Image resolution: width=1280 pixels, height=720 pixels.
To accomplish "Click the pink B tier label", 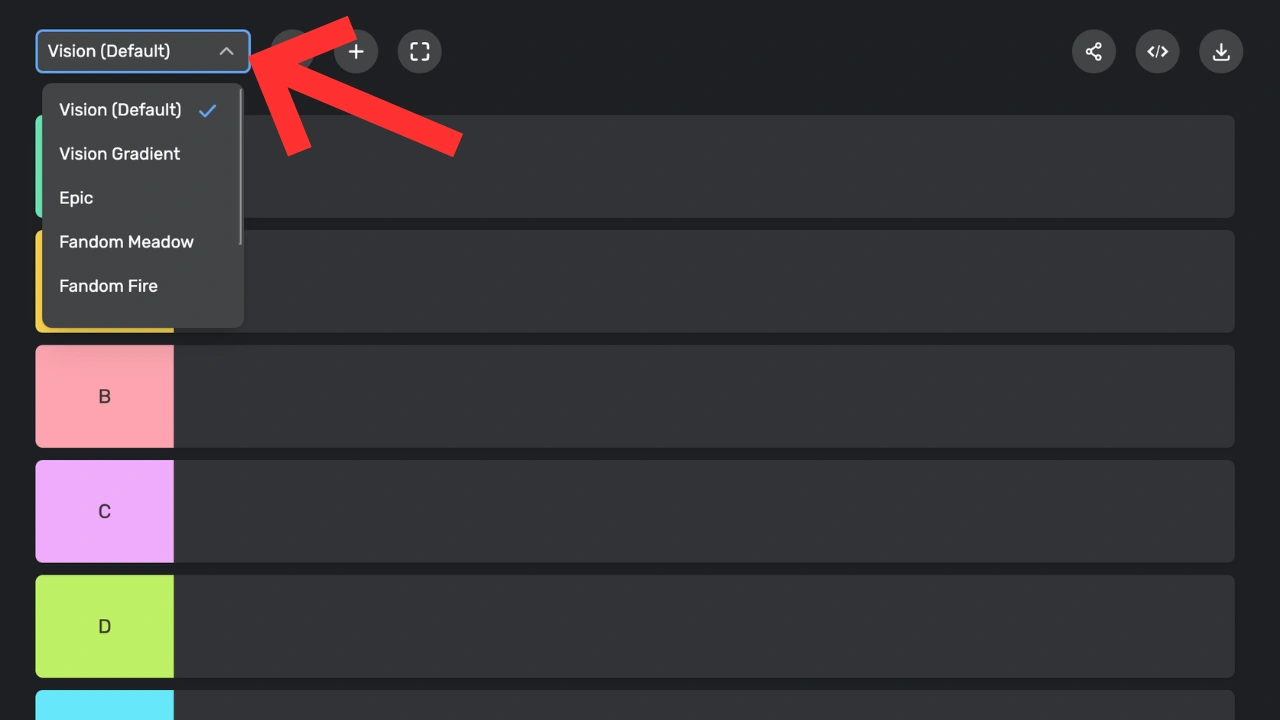I will [x=105, y=396].
